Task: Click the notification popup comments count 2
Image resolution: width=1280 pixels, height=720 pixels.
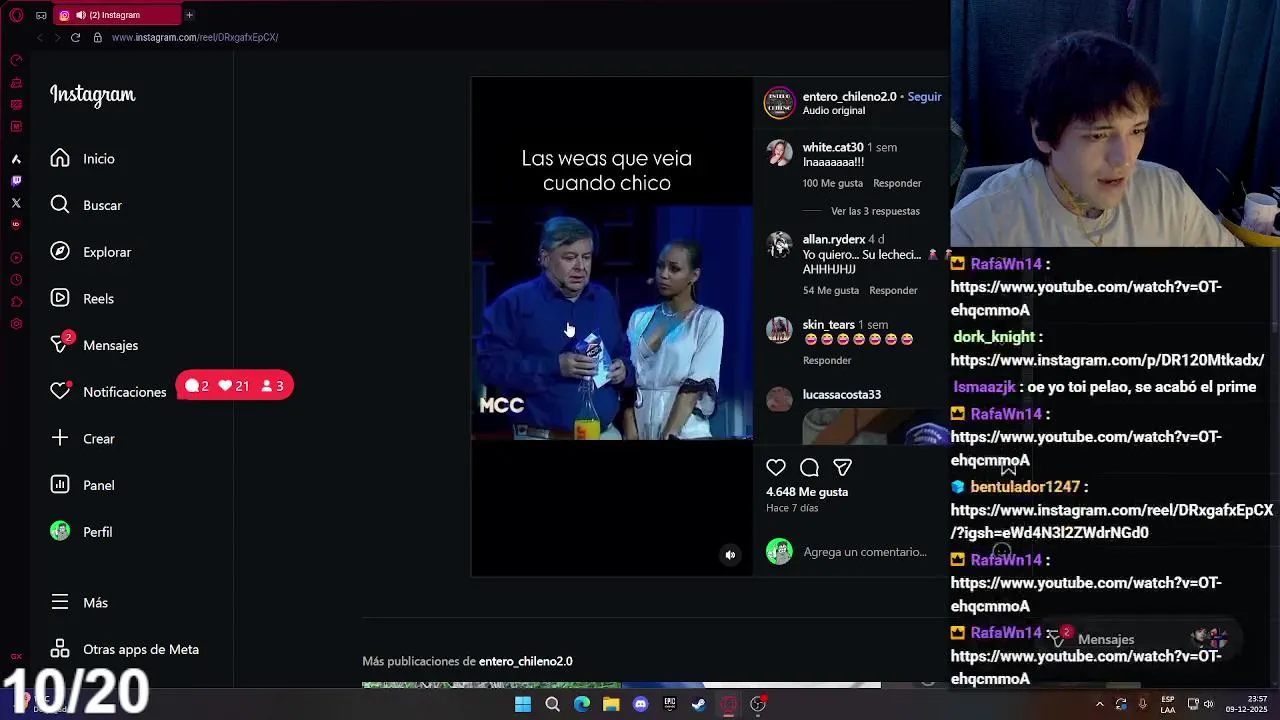Action: (x=198, y=386)
